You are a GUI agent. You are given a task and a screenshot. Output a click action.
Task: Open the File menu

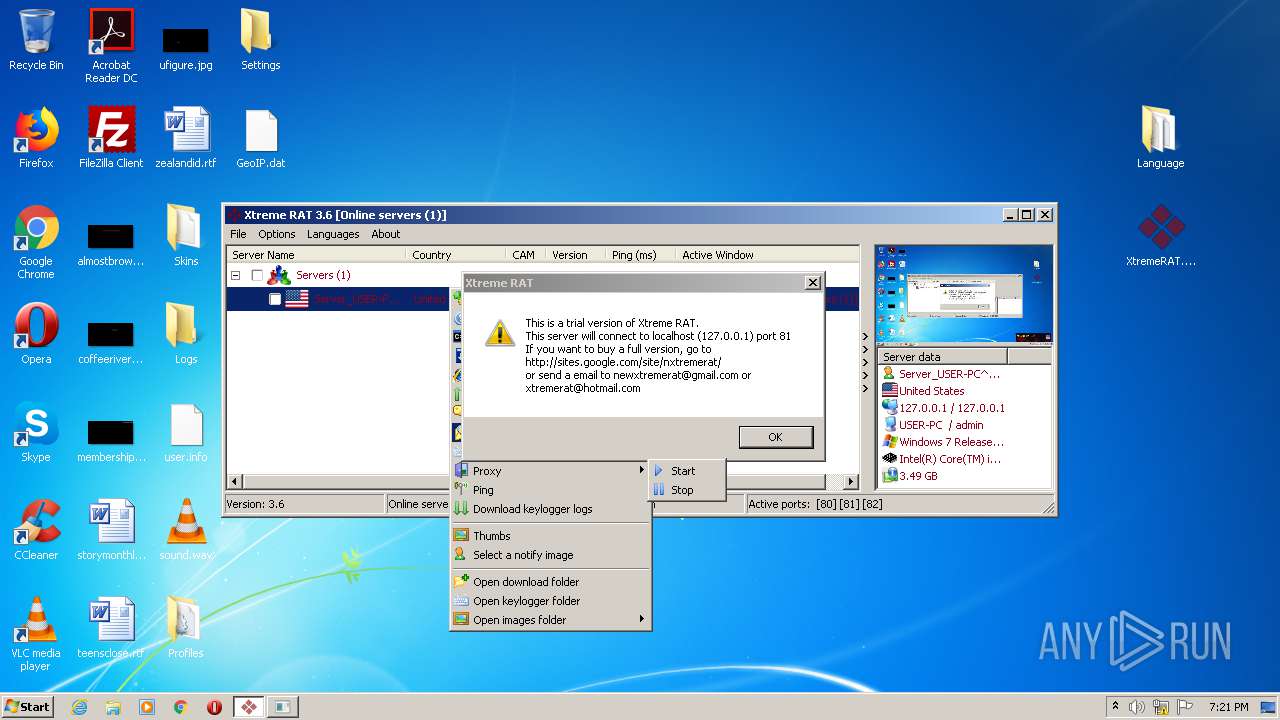click(238, 234)
